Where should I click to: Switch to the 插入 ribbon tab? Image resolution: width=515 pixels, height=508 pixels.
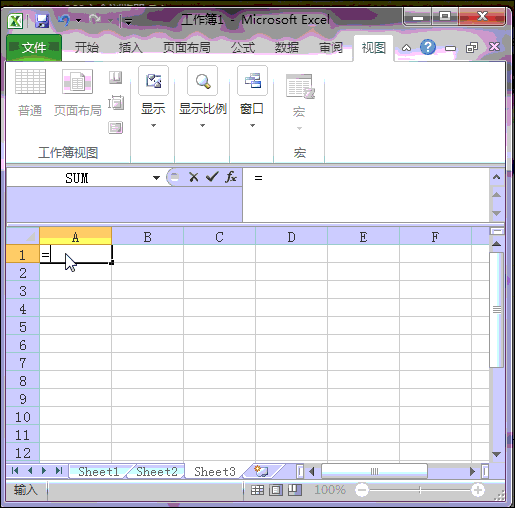coord(131,47)
